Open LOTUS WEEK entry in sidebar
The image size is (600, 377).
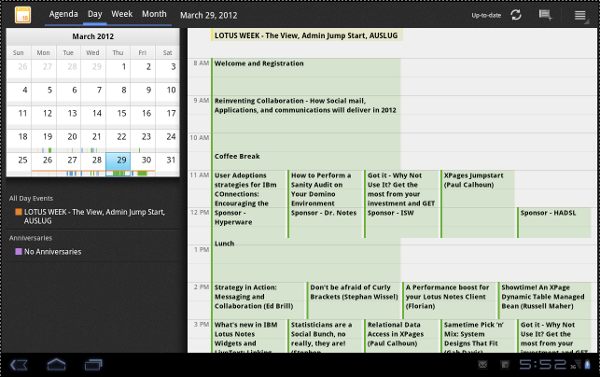point(94,216)
